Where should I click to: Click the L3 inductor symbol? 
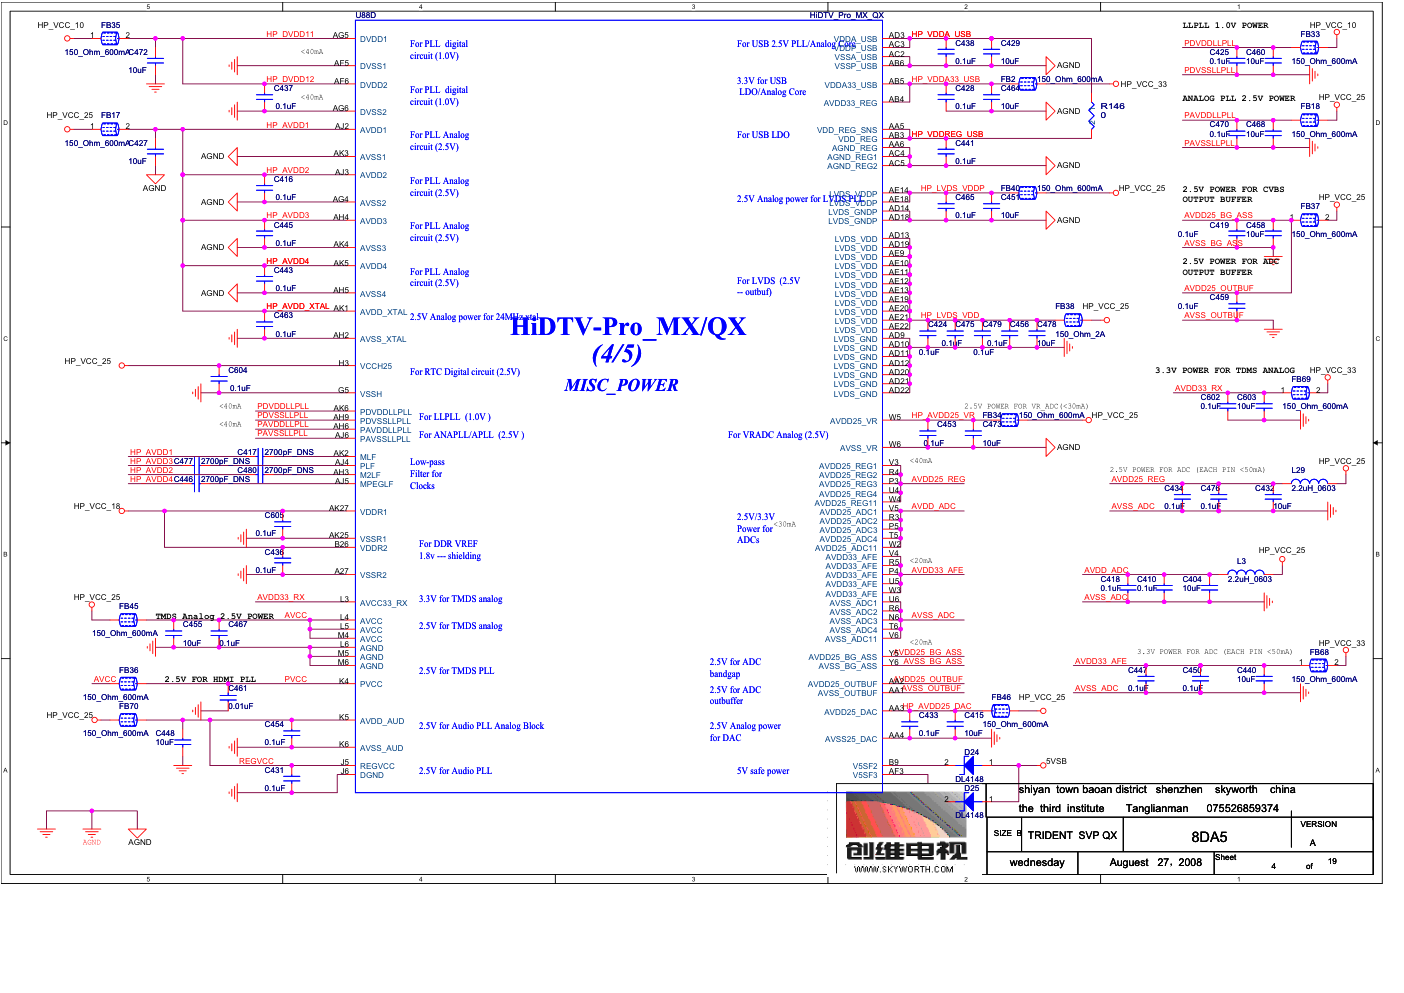(x=1246, y=571)
